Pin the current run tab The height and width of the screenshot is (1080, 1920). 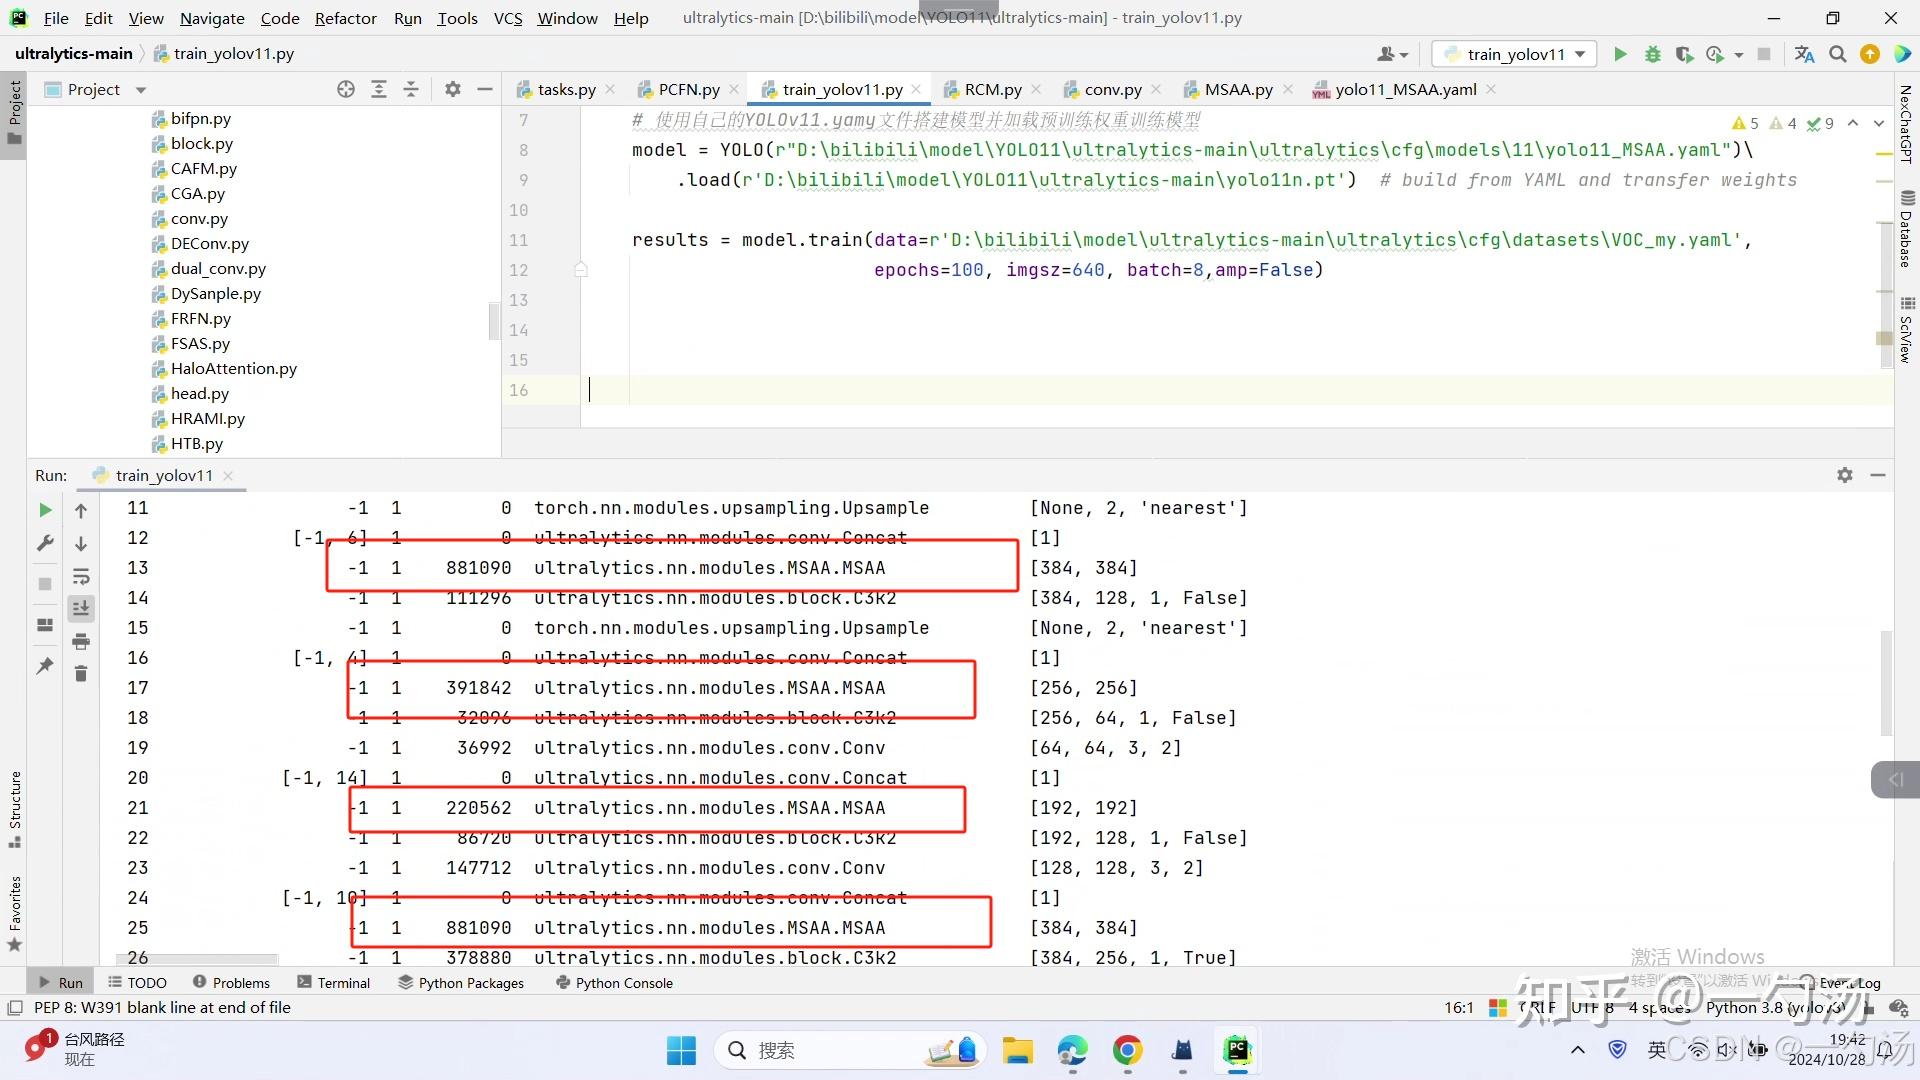pos(45,665)
